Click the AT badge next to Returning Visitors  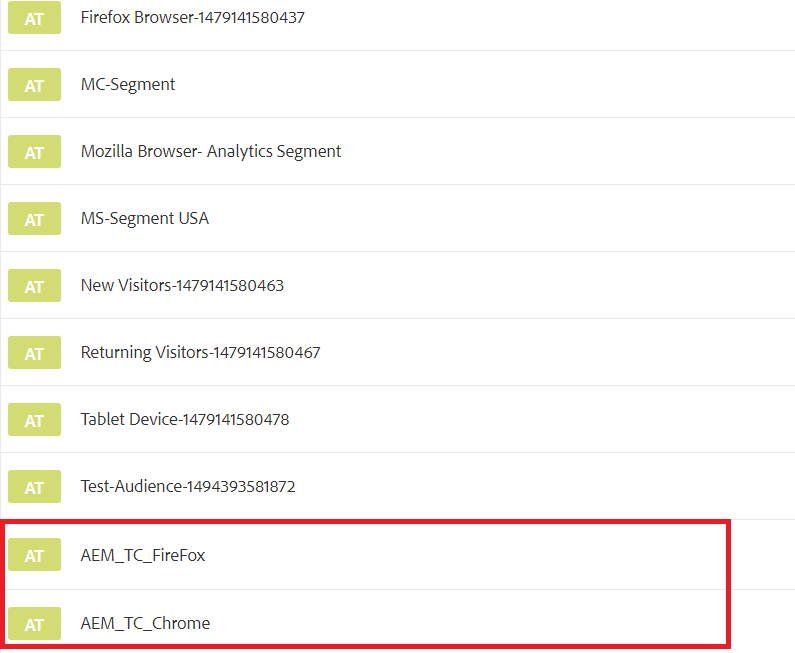click(34, 353)
